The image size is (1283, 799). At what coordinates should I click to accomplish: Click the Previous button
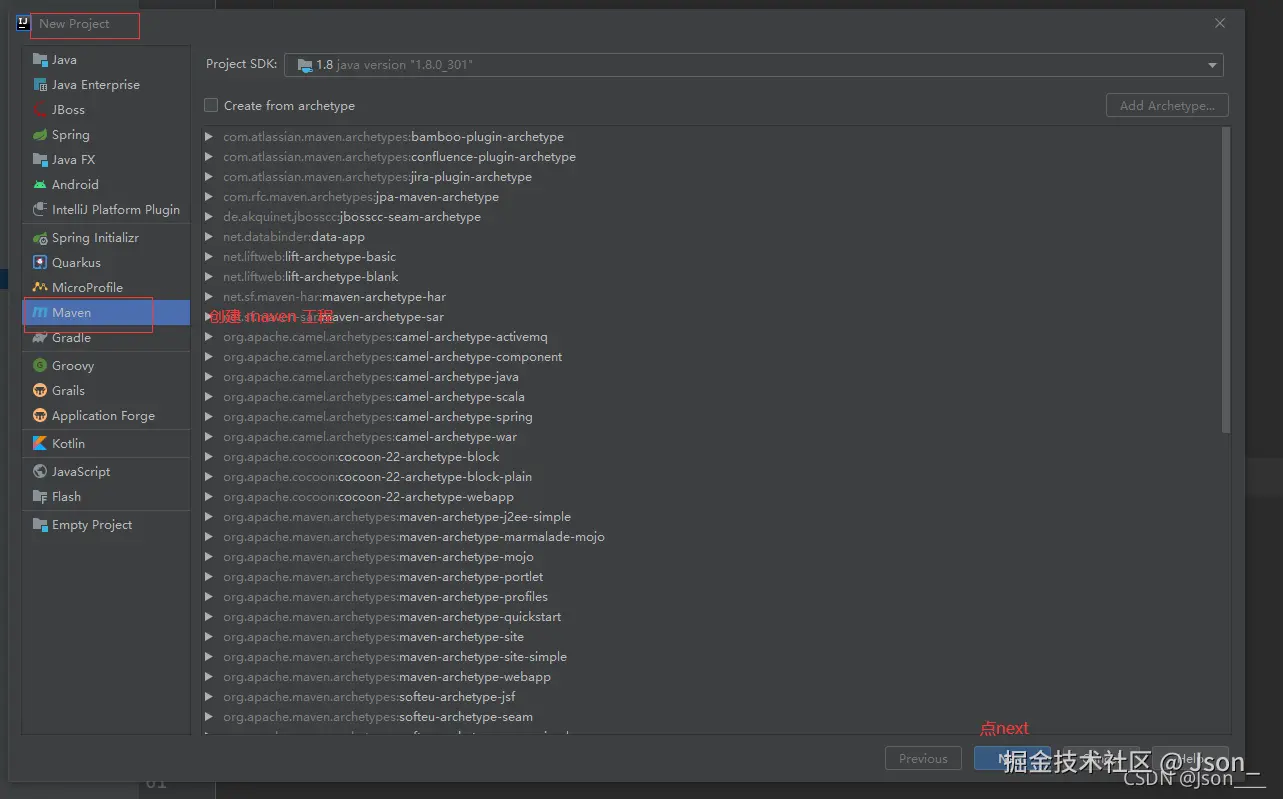pyautogui.click(x=923, y=759)
